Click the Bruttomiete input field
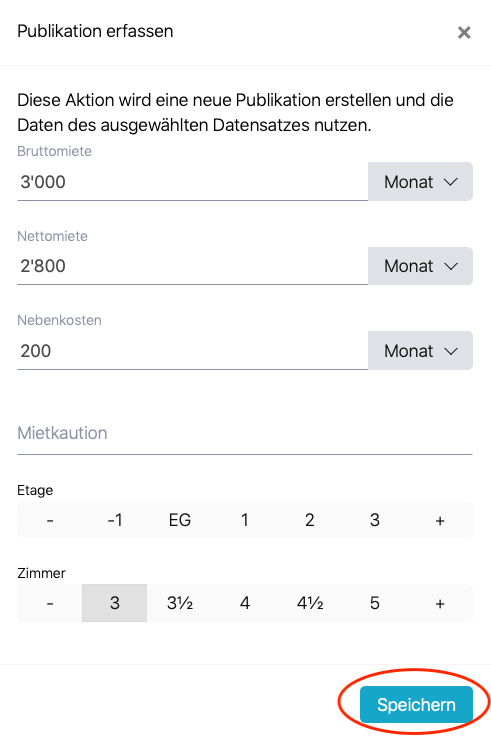 click(193, 182)
